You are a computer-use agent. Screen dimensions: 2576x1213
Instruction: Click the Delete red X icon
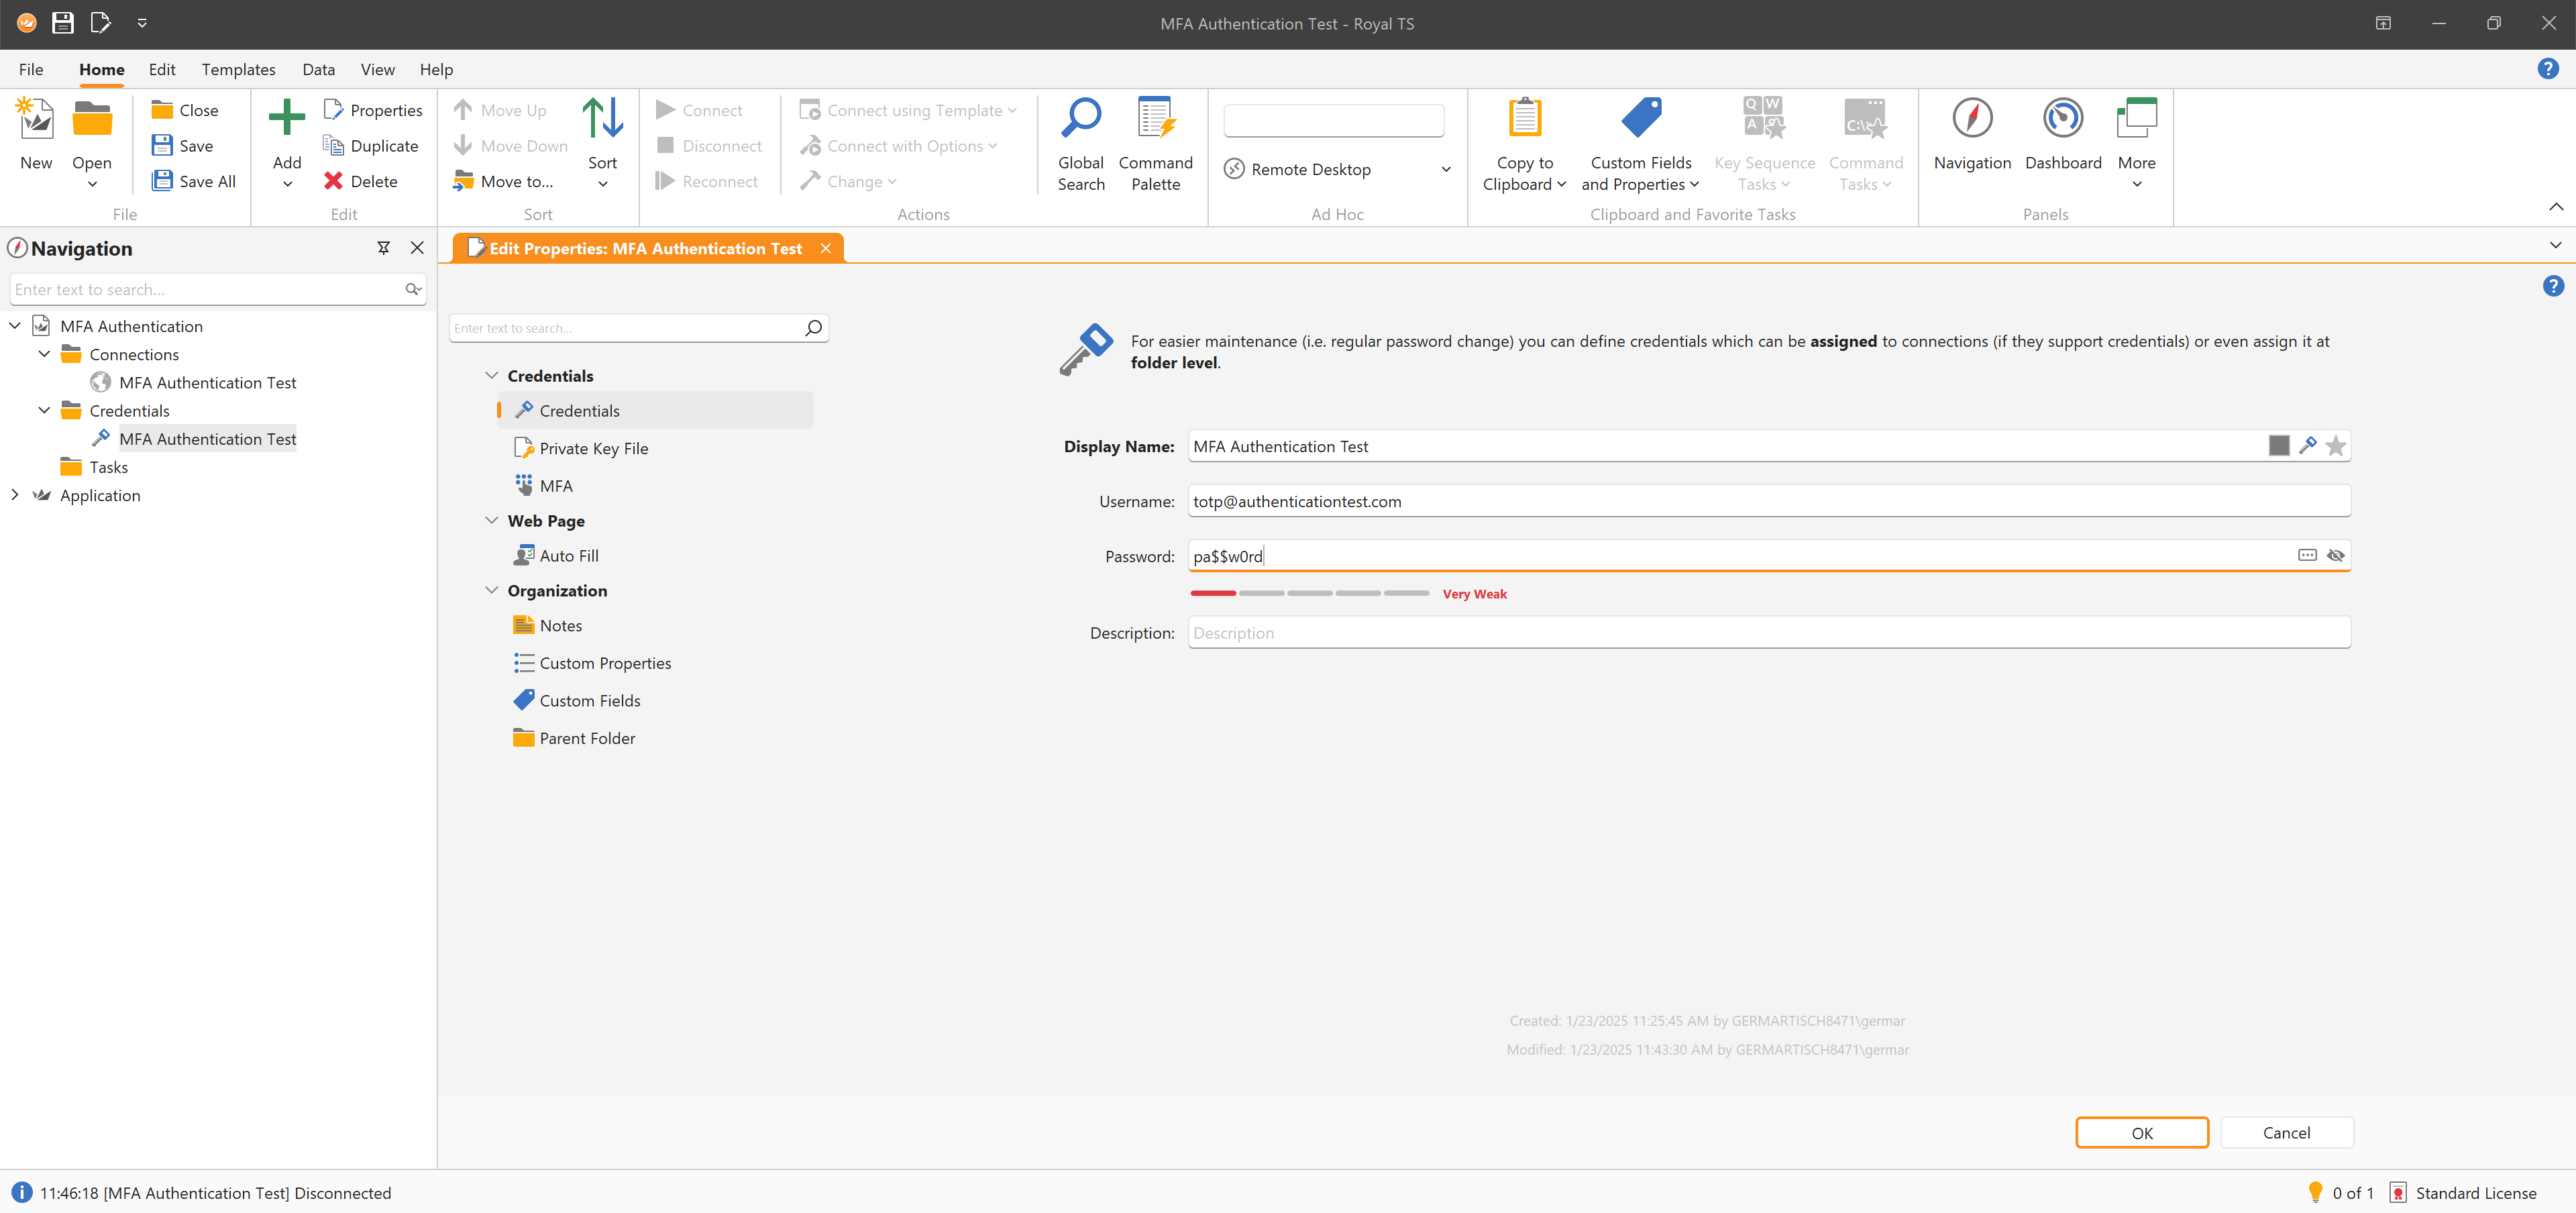point(334,181)
